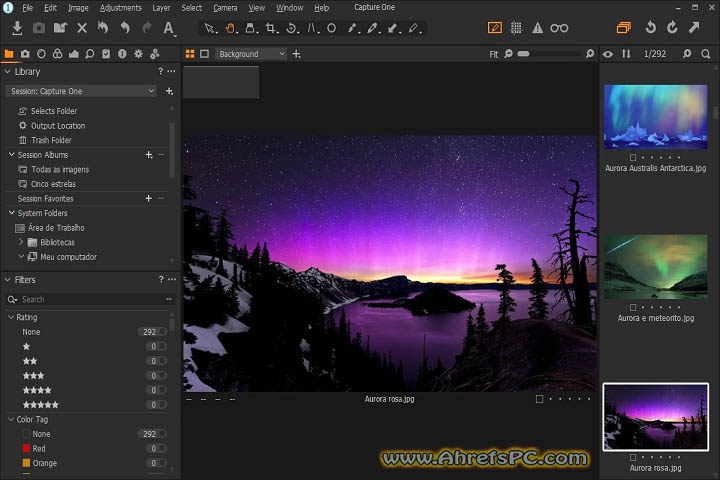
Task: Add new layer with plus next to Background
Action: click(297, 54)
